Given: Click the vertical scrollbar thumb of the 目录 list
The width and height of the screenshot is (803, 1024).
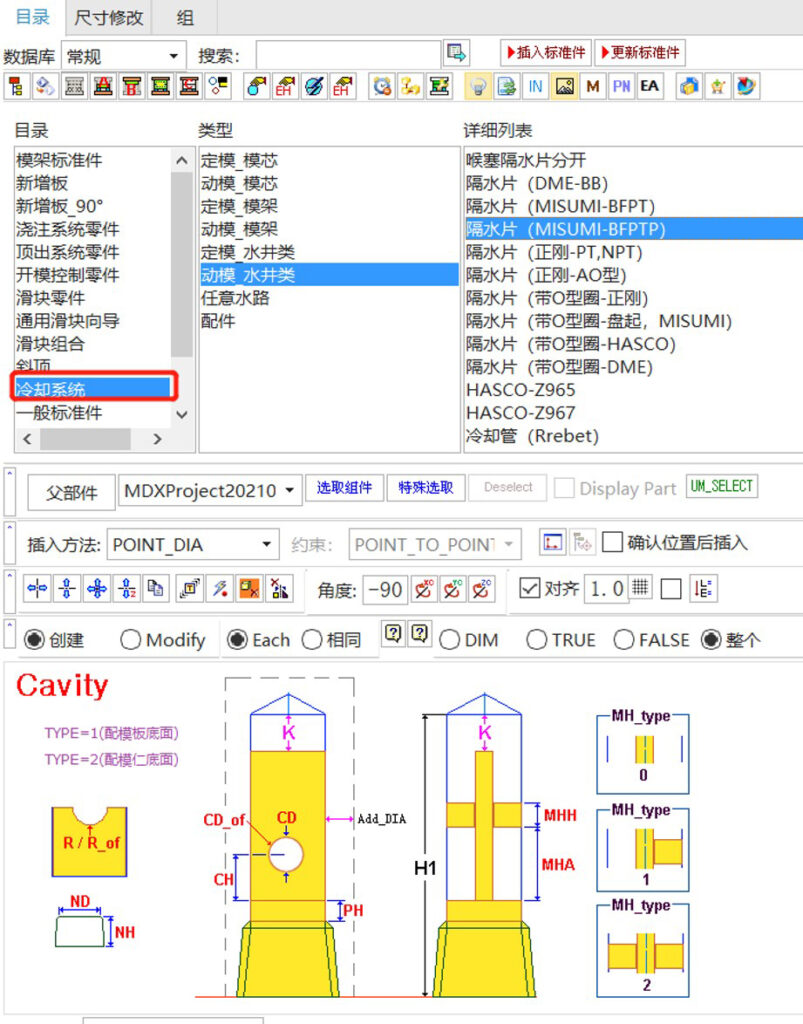Looking at the screenshot, I should [182, 264].
